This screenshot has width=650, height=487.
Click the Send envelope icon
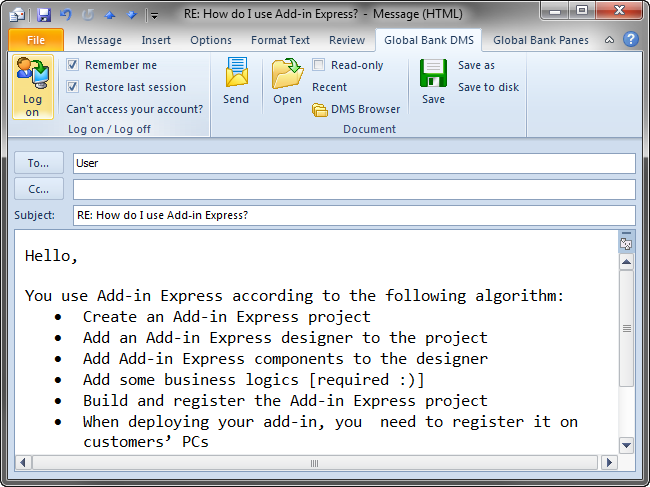(236, 72)
